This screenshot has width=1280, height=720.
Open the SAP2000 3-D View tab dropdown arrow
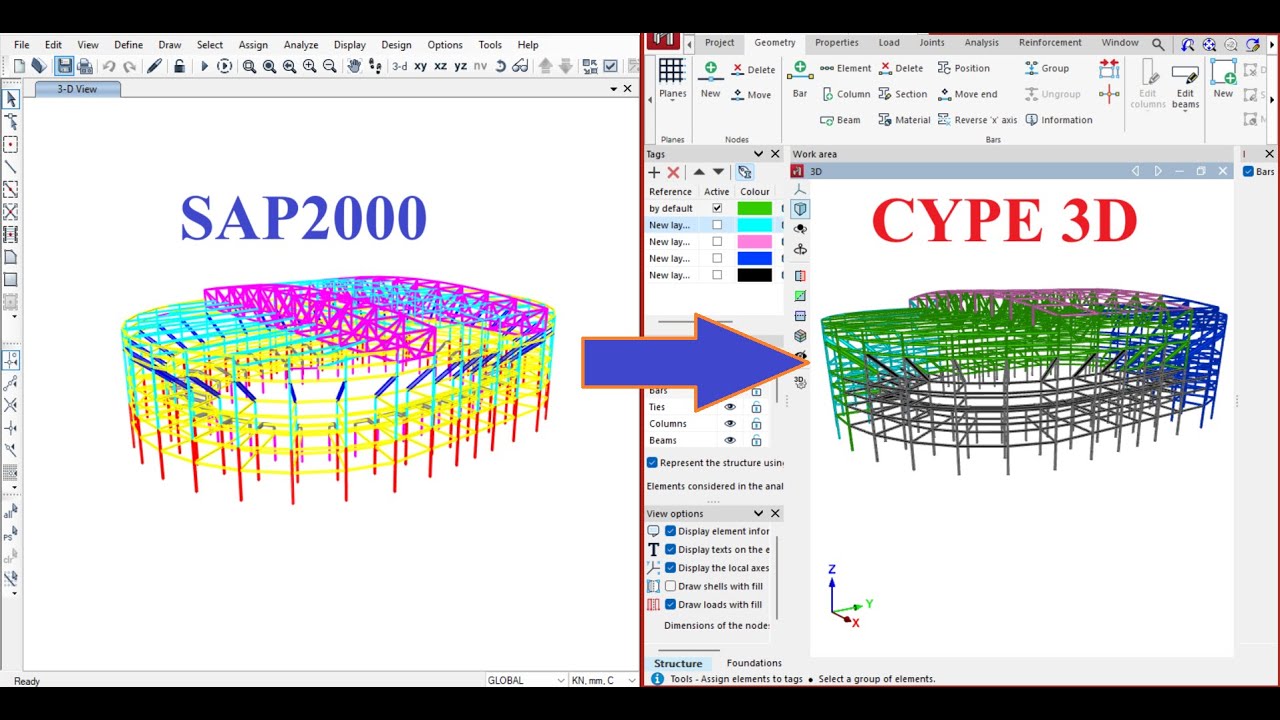click(614, 89)
